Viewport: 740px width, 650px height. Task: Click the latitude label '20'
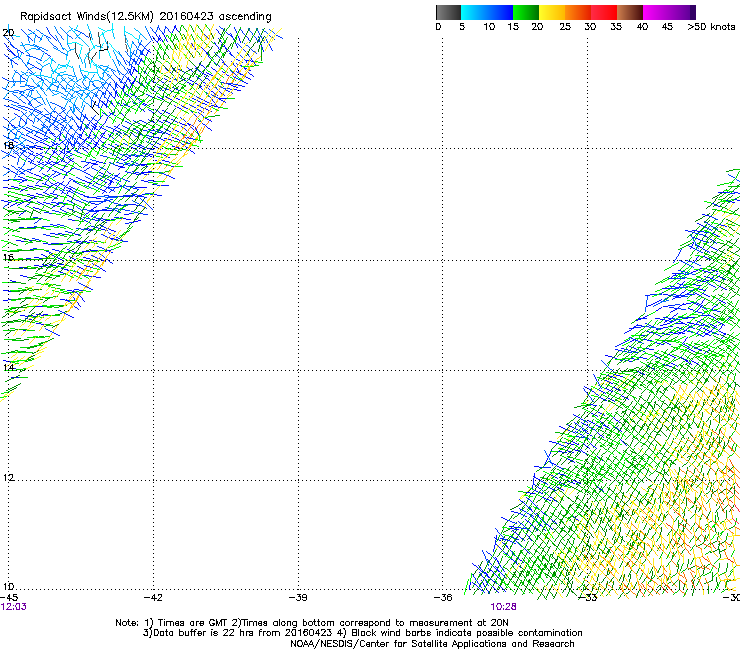[8, 33]
